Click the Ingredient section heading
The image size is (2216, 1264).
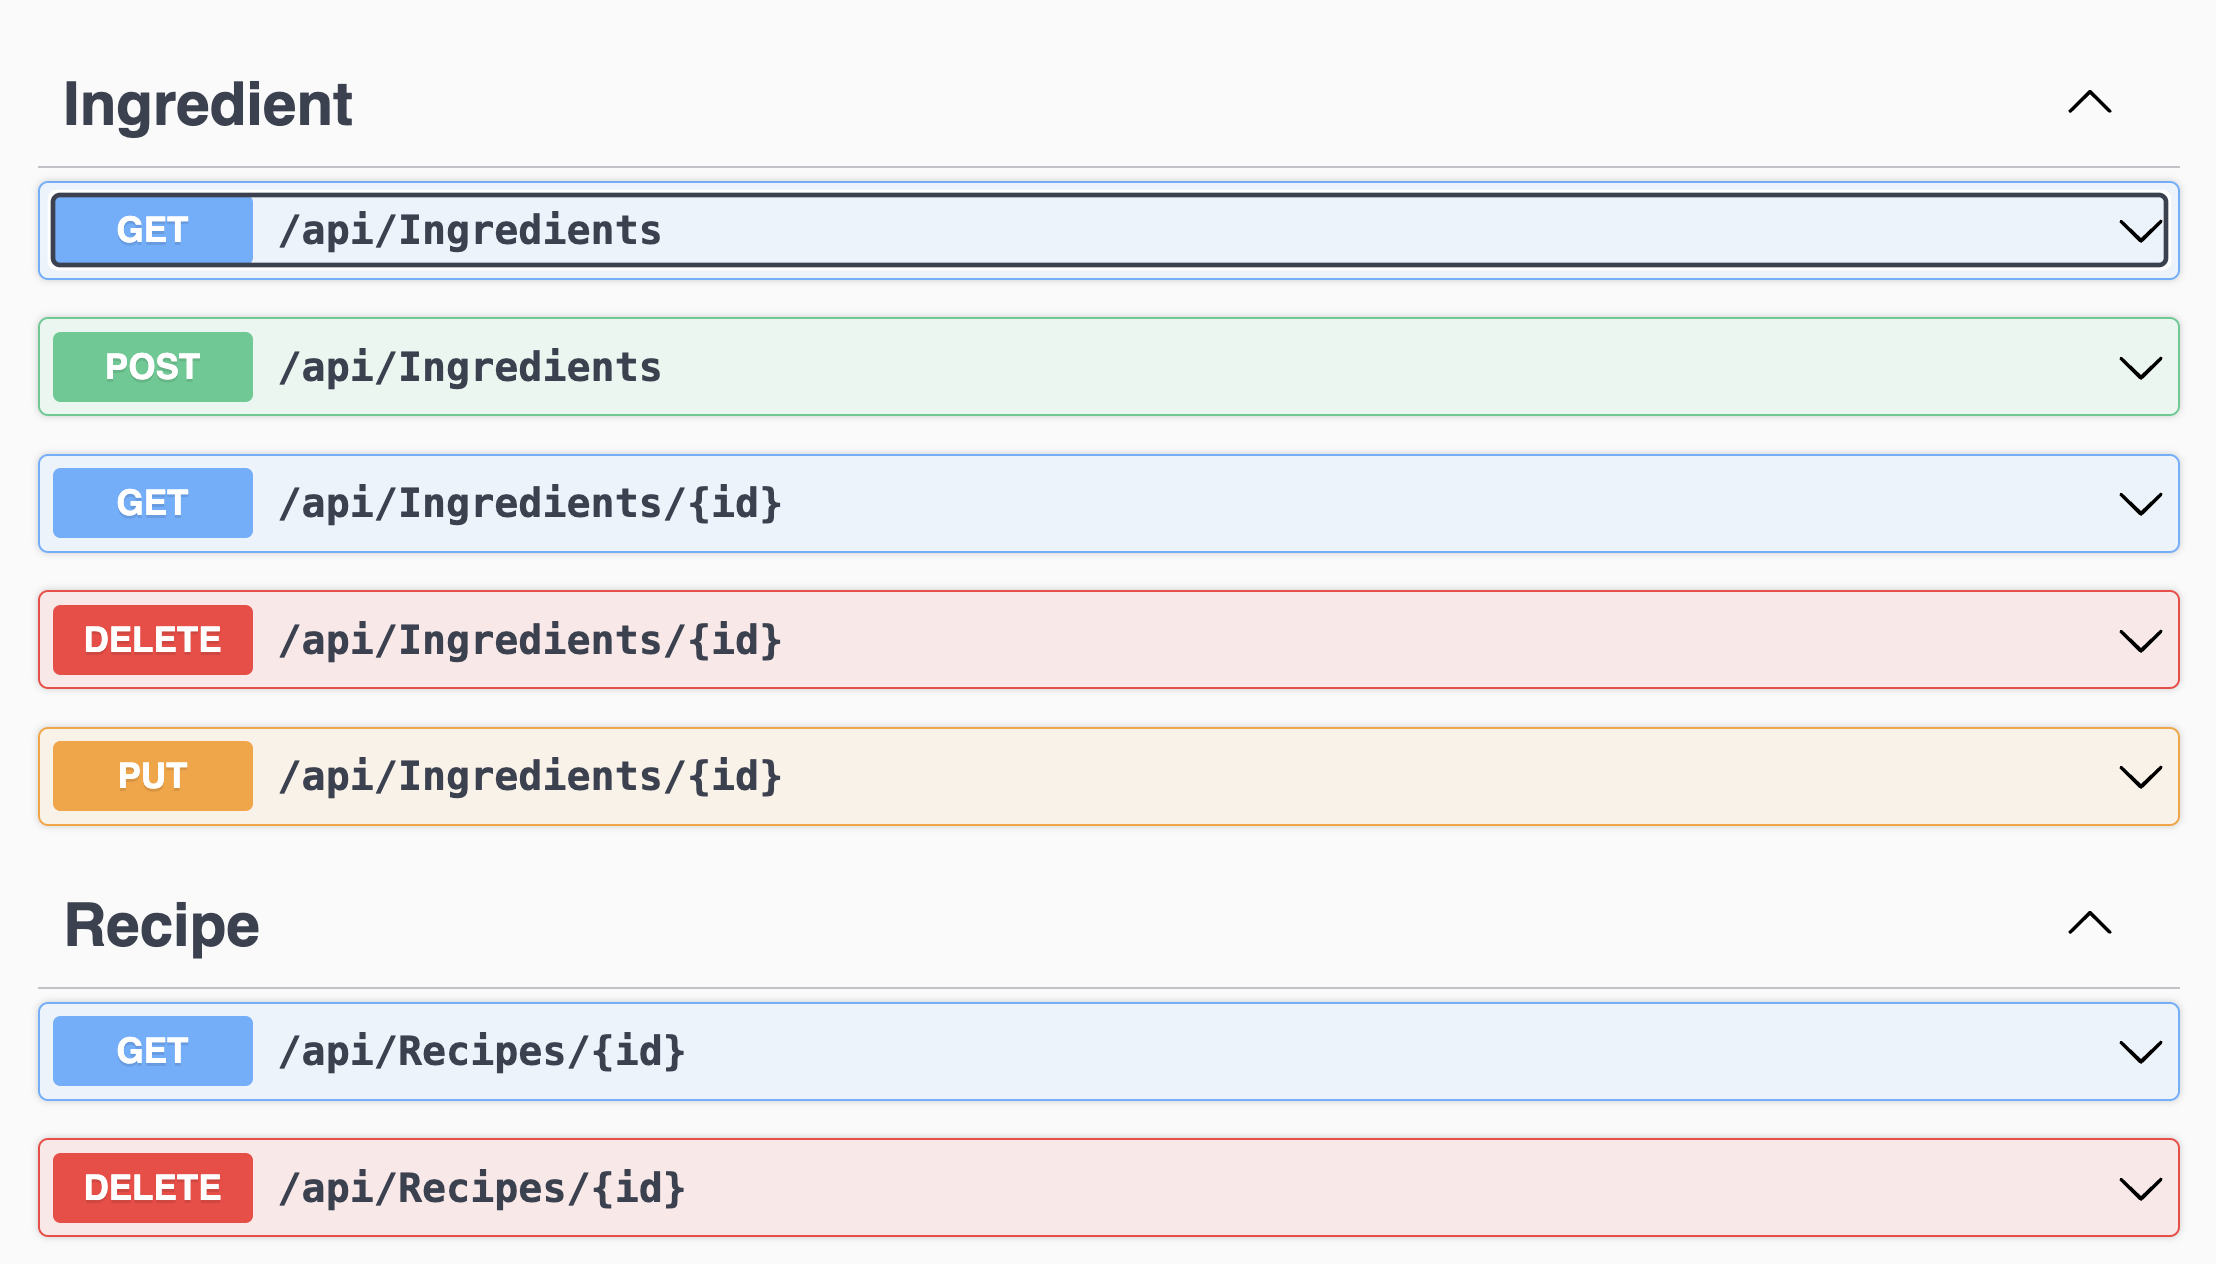208,104
